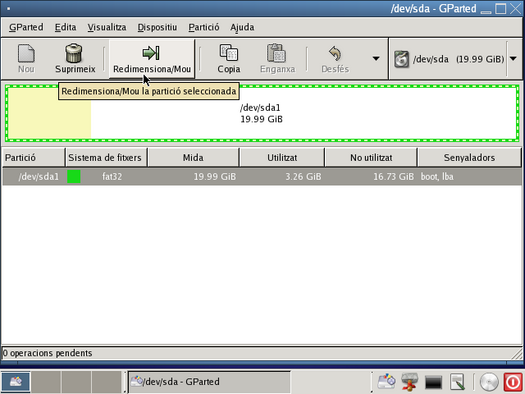Sort by the Sistema de fitxers column header

pyautogui.click(x=106, y=157)
